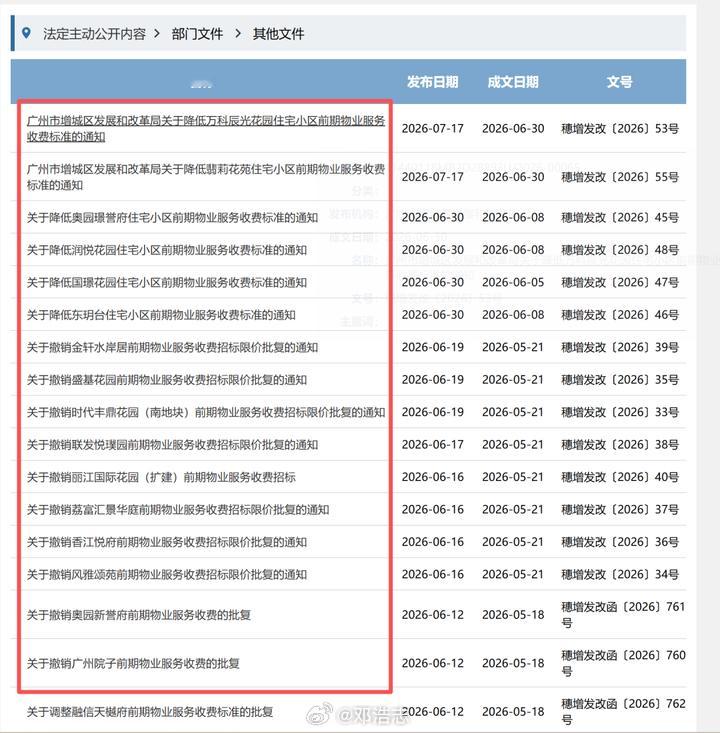Image resolution: width=720 pixels, height=733 pixels.
Task: Select document number 穗增发改〔2026〕45号
Action: pos(619,217)
